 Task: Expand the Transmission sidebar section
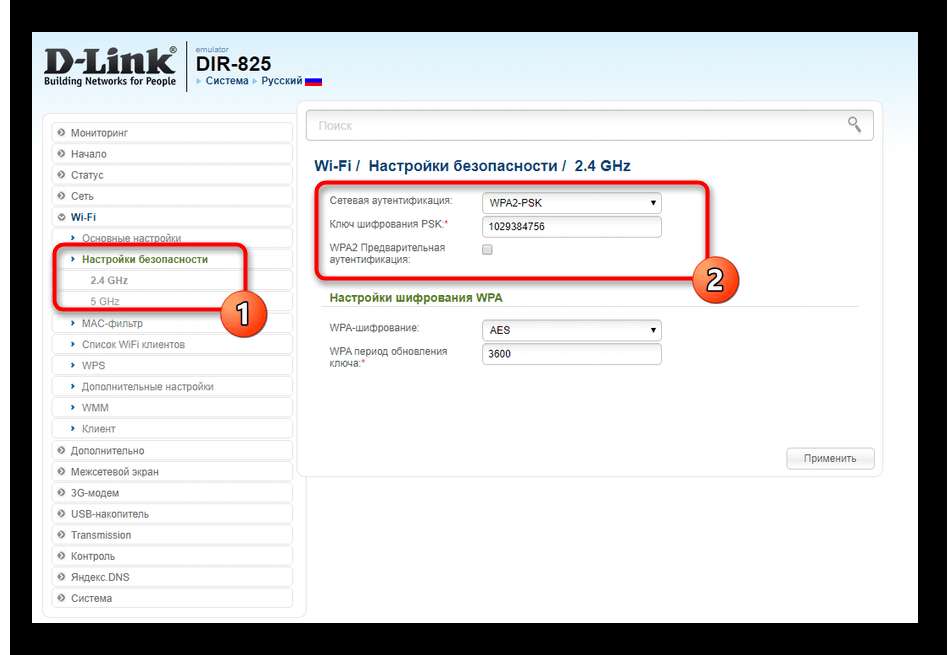point(172,535)
